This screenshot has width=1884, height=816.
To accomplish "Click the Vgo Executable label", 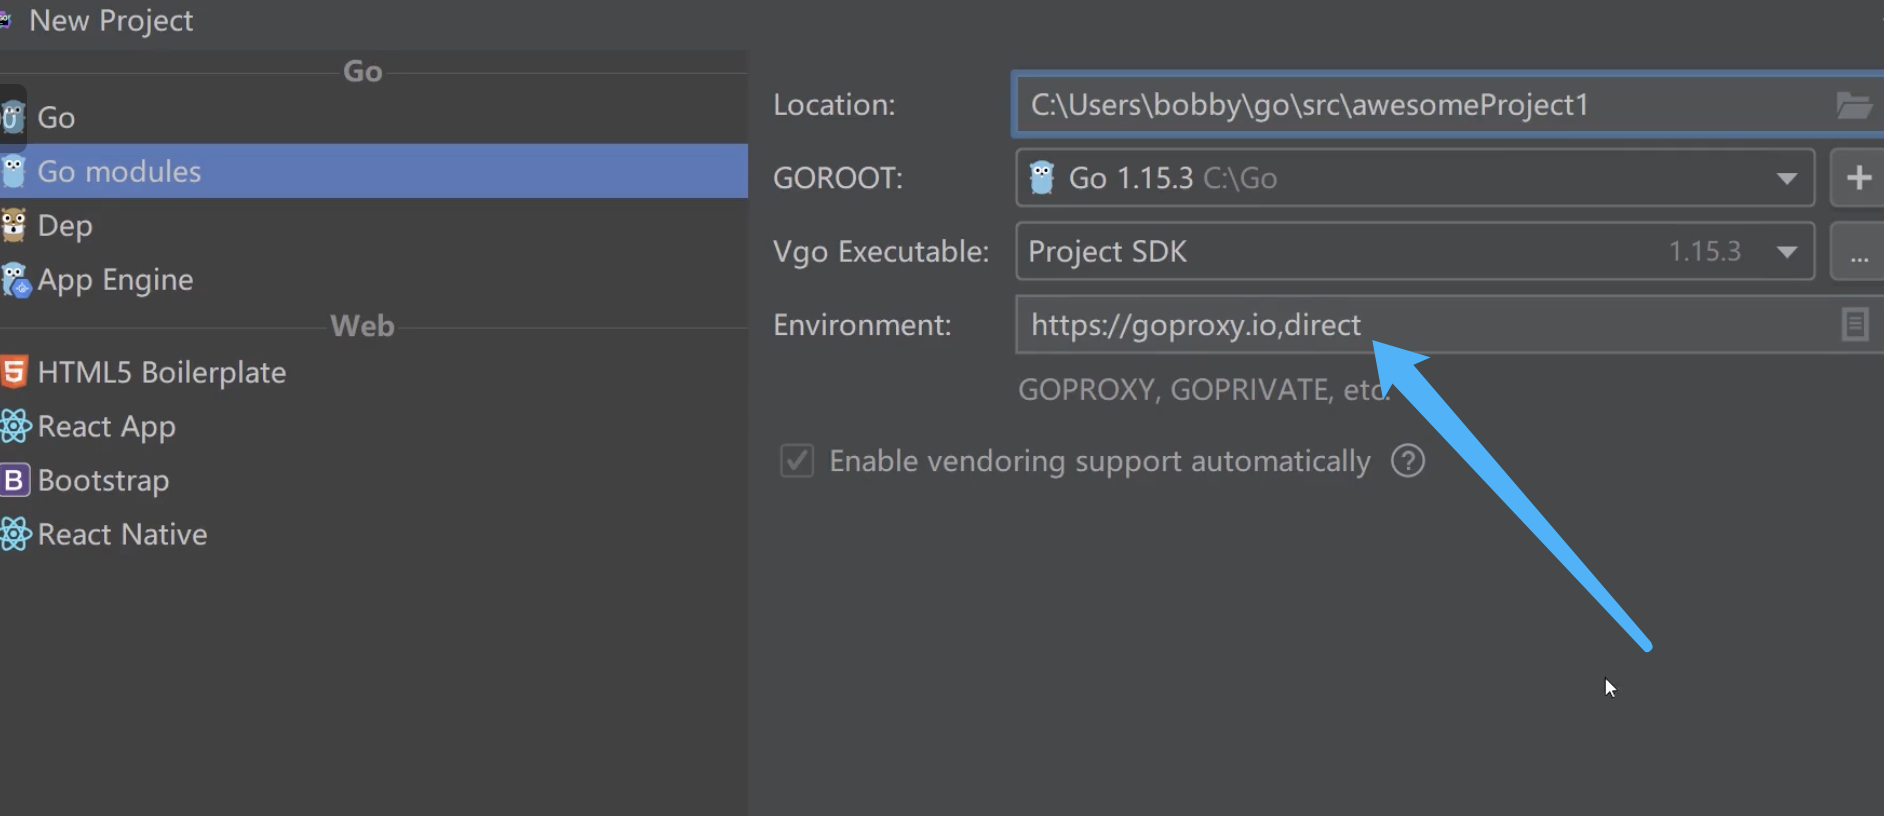I will pos(881,252).
